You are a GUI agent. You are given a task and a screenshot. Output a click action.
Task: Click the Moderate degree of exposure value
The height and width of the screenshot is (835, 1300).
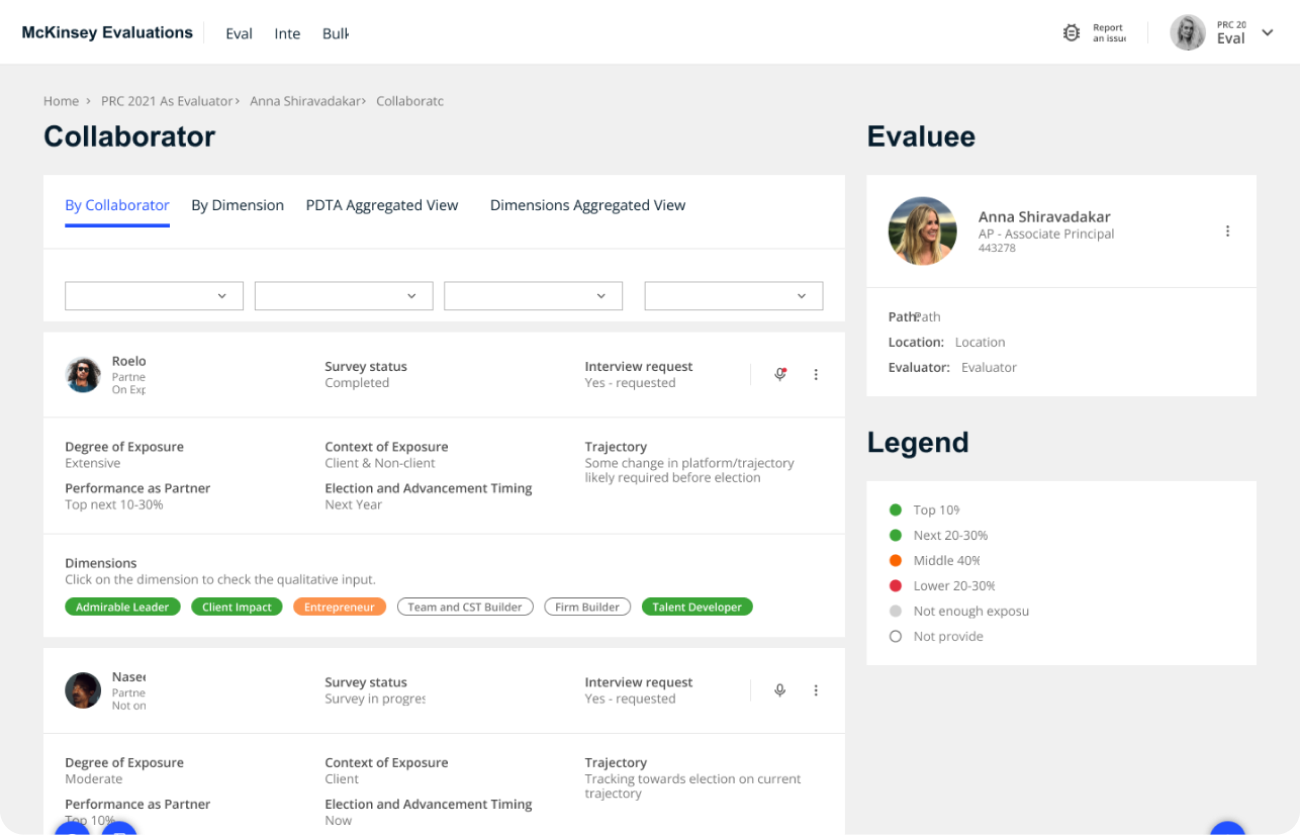[94, 779]
